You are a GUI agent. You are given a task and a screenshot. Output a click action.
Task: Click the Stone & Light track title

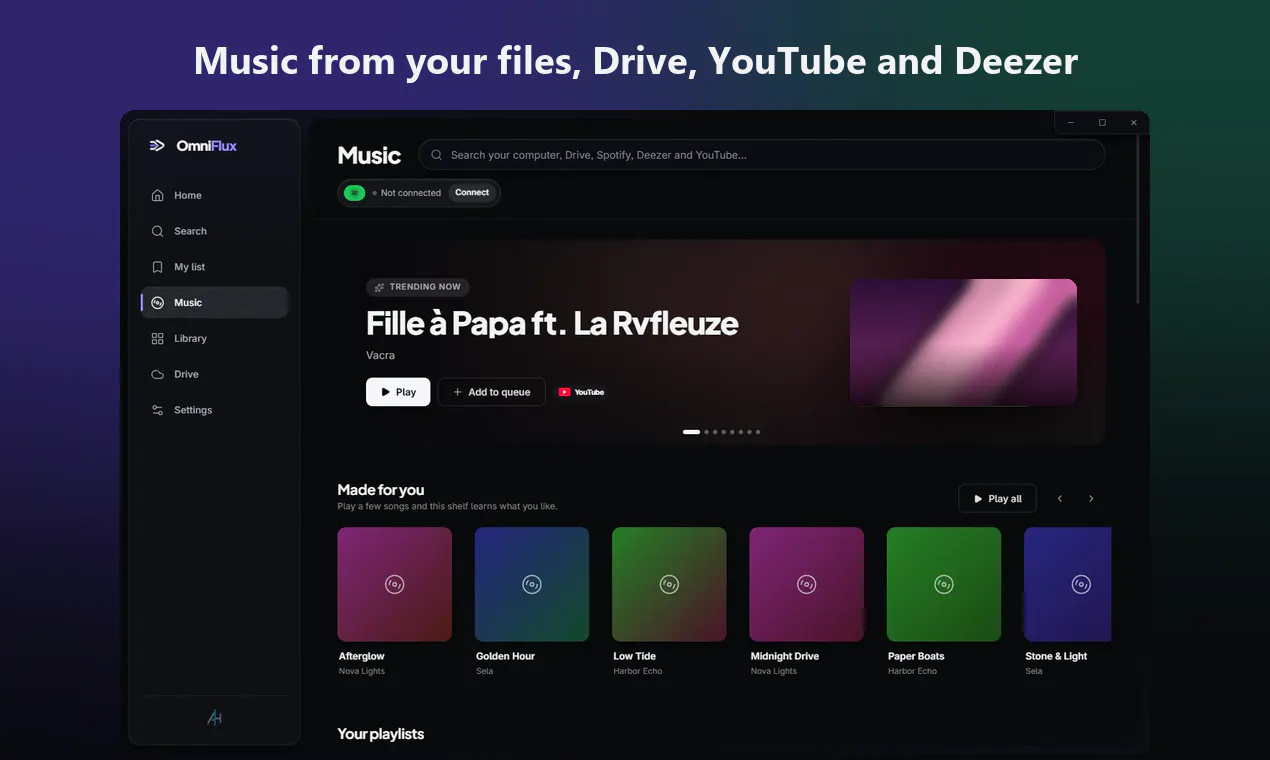click(x=1056, y=656)
